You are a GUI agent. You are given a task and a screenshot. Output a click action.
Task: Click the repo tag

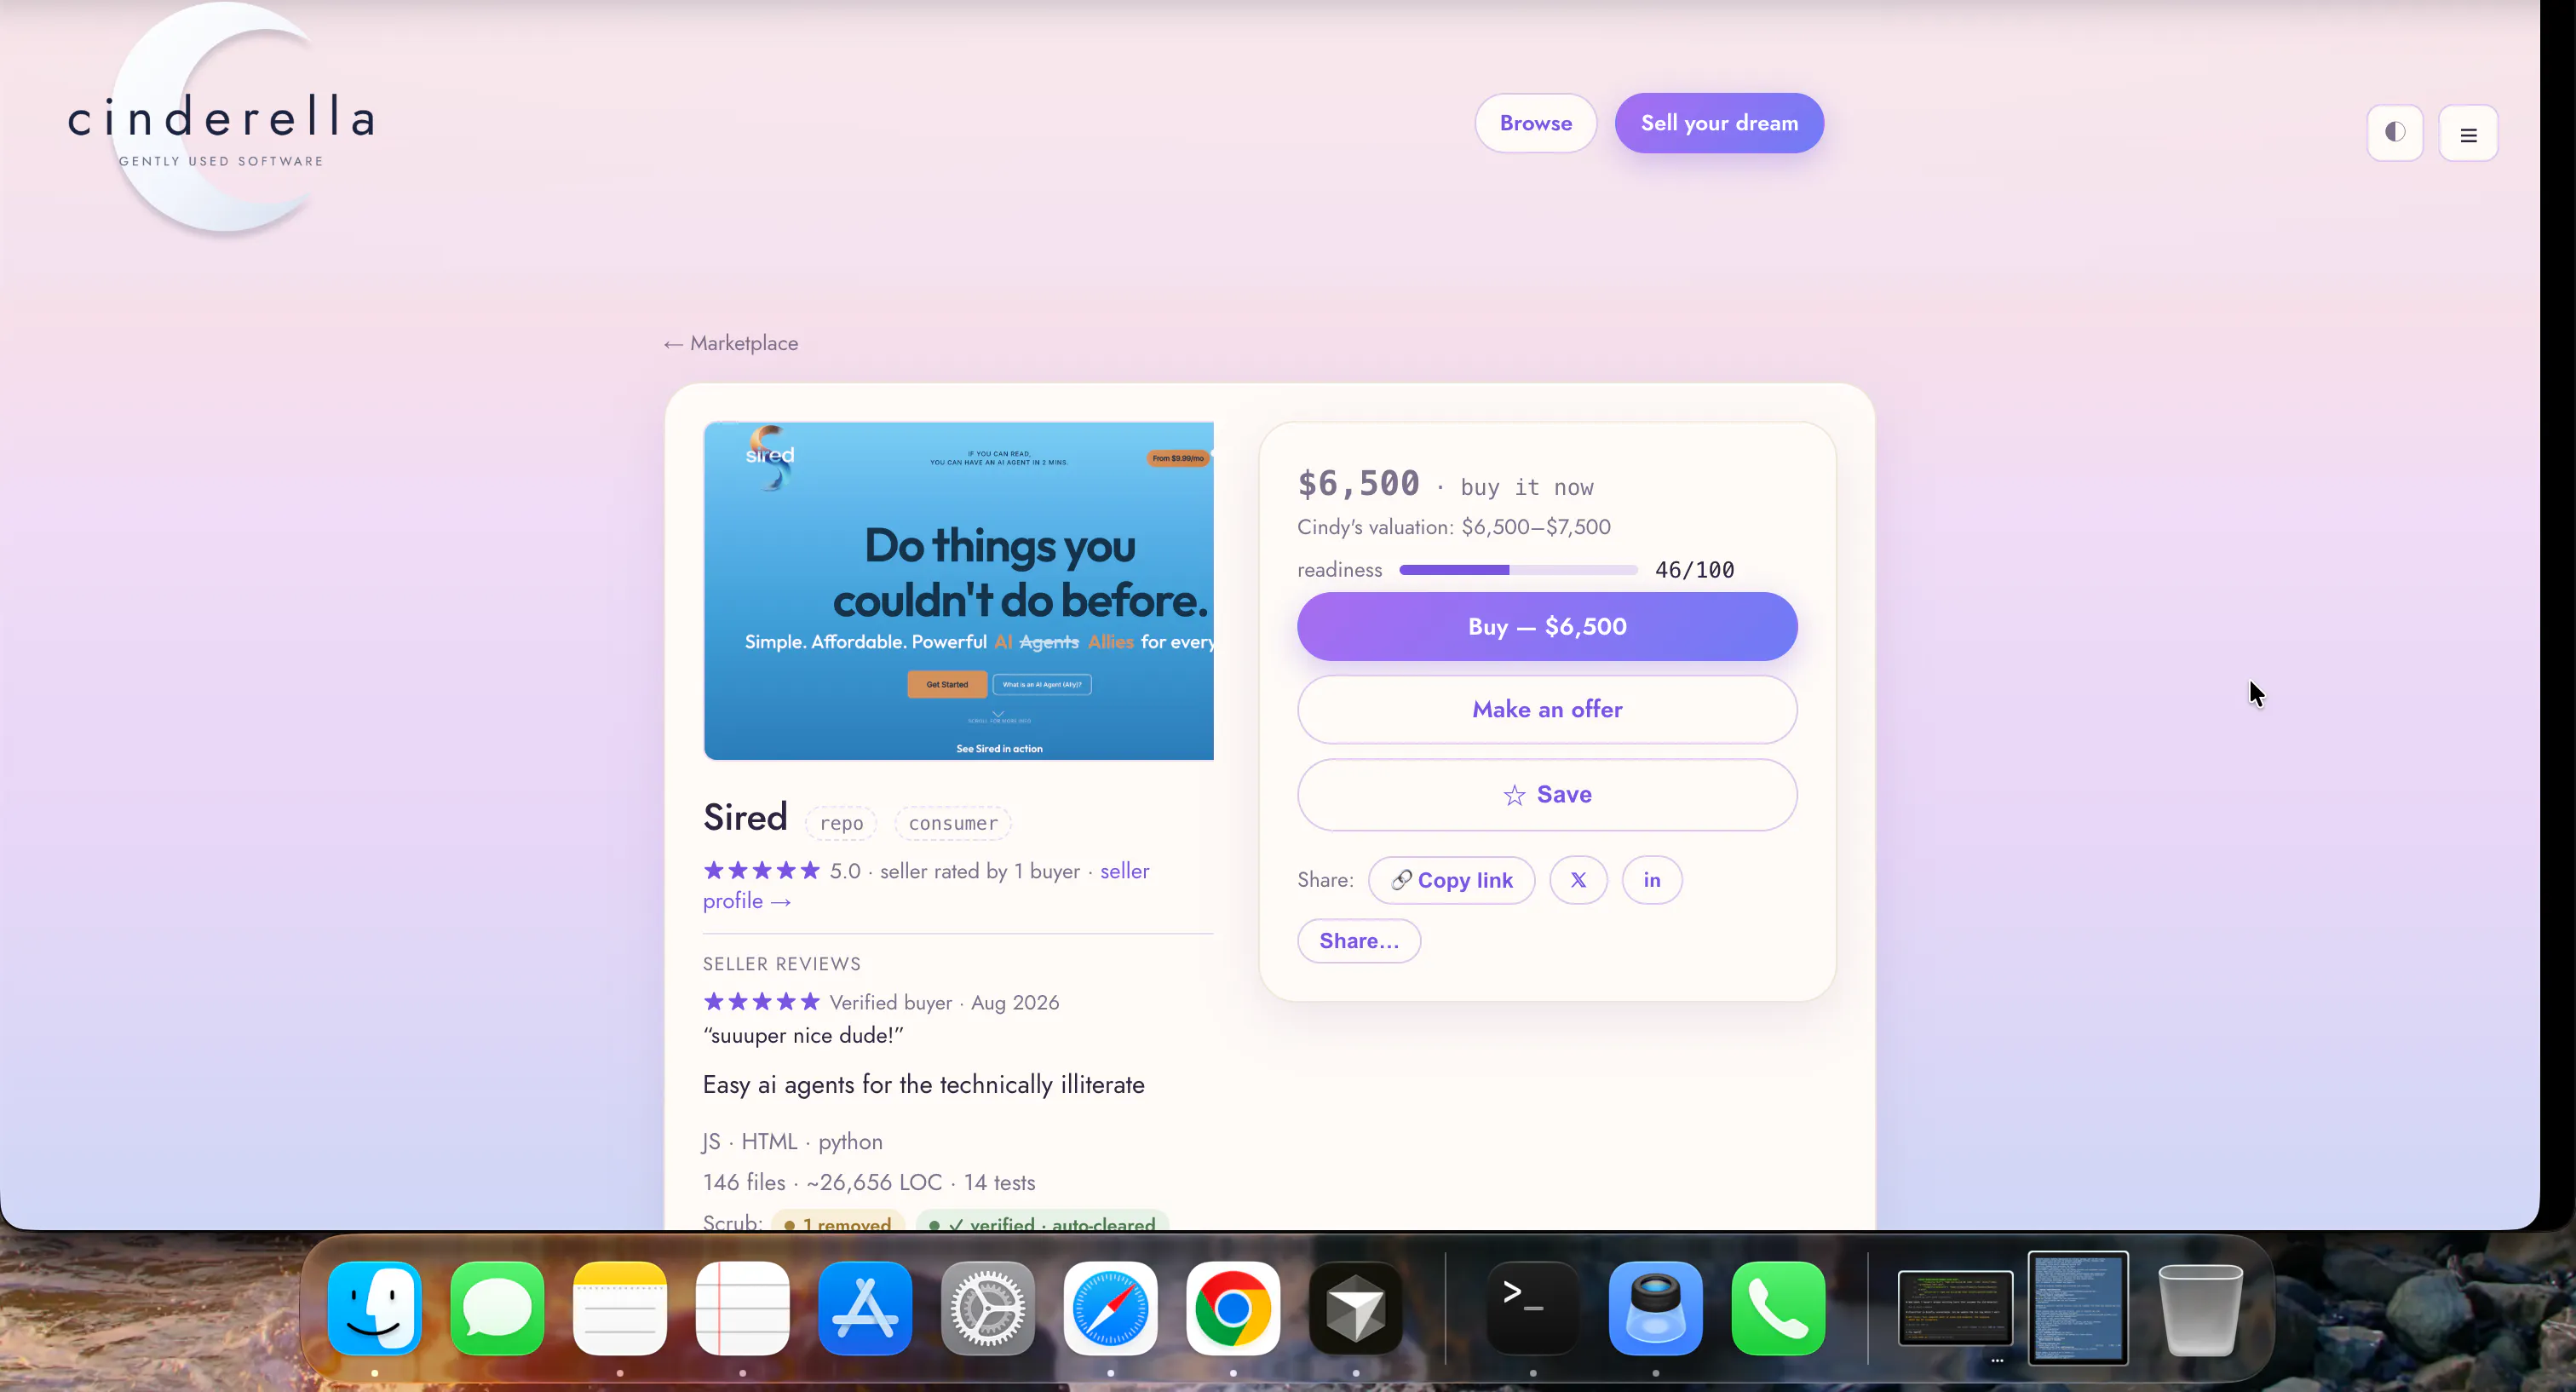pyautogui.click(x=841, y=823)
